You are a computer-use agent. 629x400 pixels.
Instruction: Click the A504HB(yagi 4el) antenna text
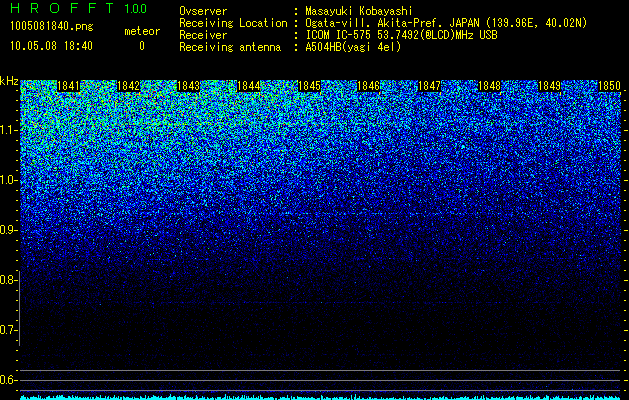353,47
